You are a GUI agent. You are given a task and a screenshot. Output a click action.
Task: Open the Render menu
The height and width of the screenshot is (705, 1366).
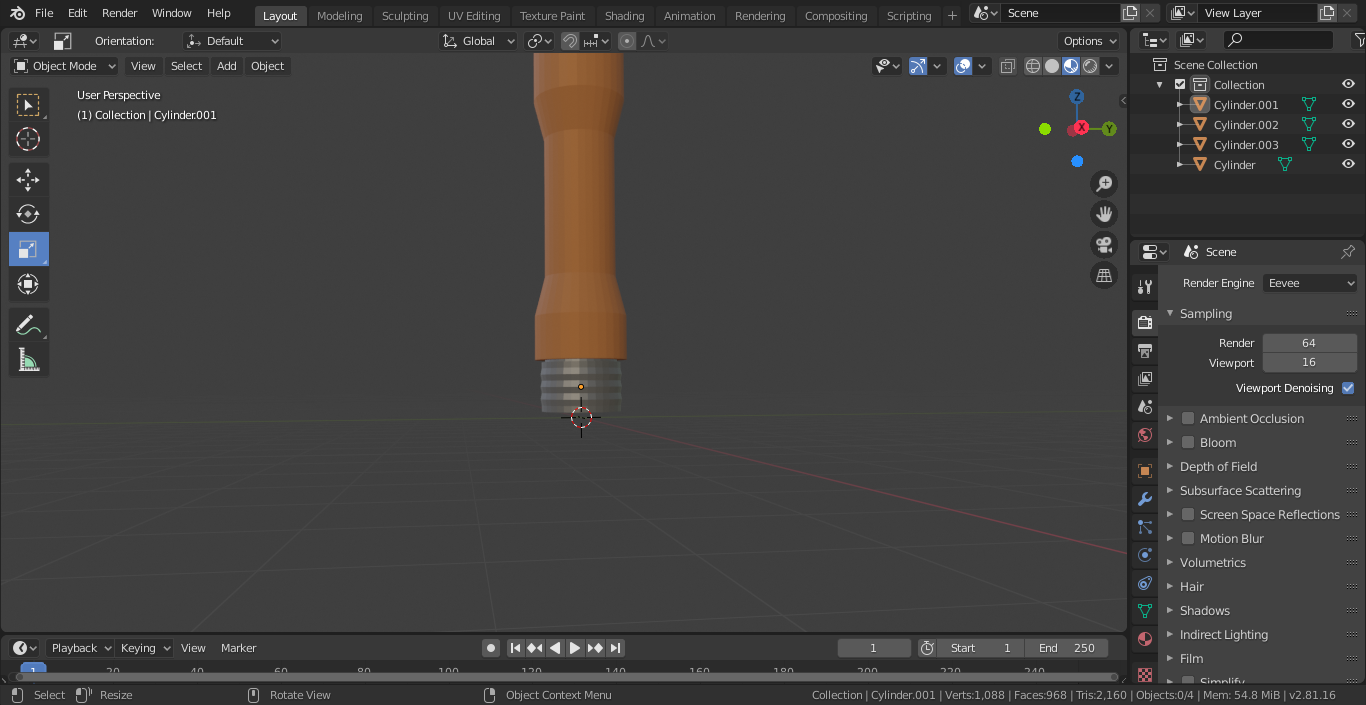click(120, 13)
